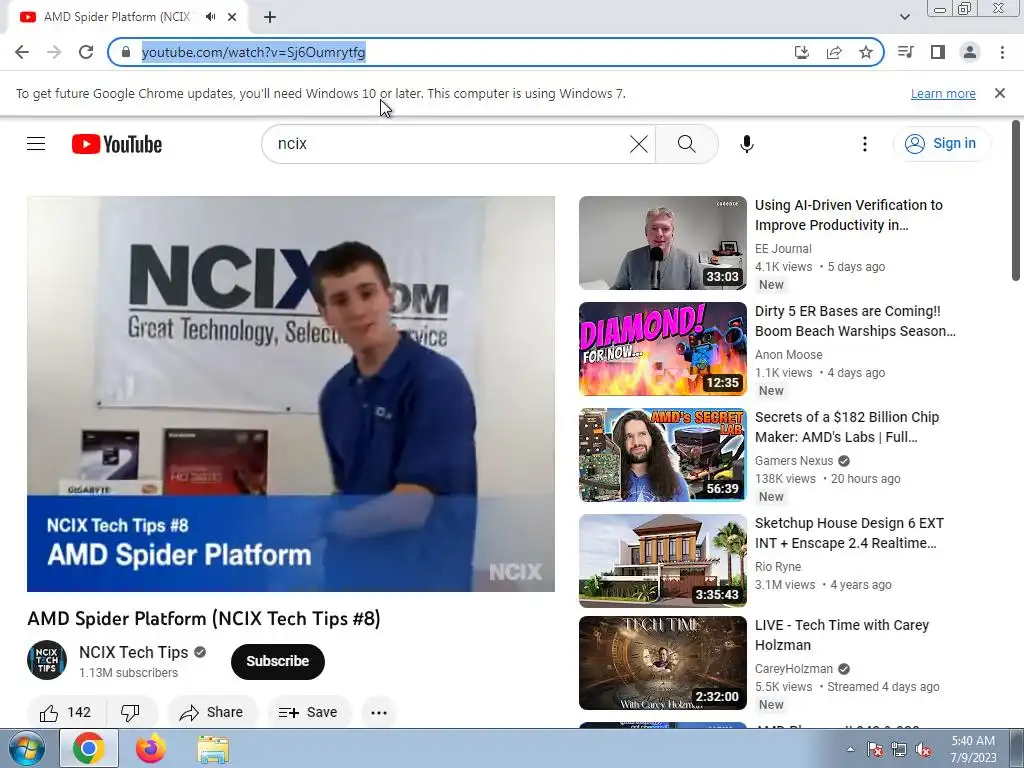
Task: Click the Rio Ryne channel name
Action: point(778,567)
